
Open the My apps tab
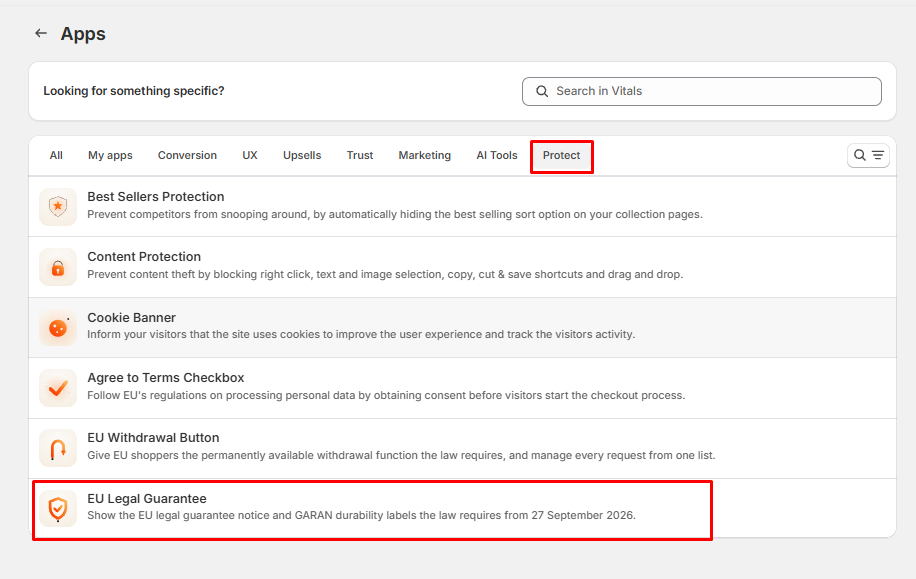pyautogui.click(x=110, y=155)
